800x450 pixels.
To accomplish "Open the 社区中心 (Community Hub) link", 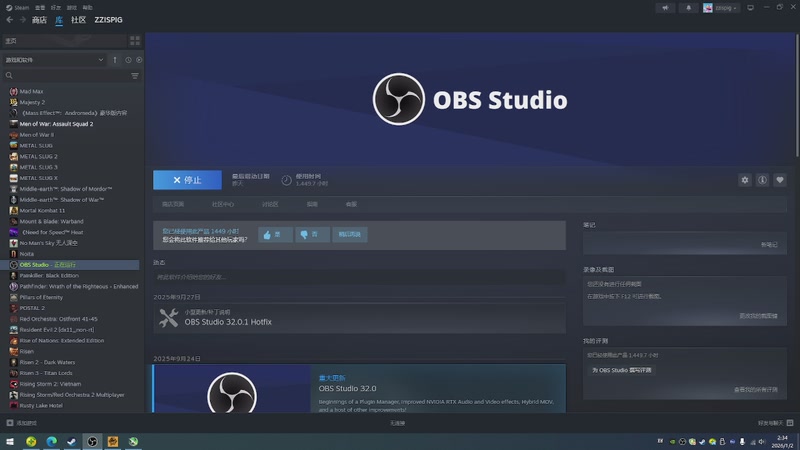I will click(223, 204).
